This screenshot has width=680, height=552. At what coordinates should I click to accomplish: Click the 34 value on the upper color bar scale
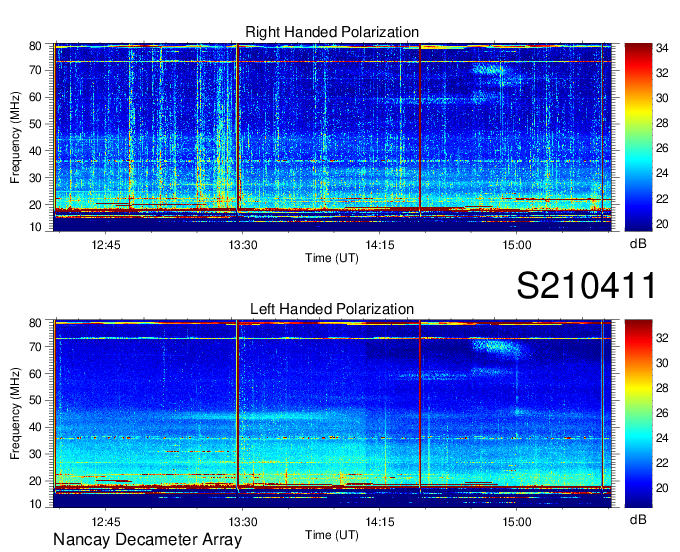tap(662, 48)
